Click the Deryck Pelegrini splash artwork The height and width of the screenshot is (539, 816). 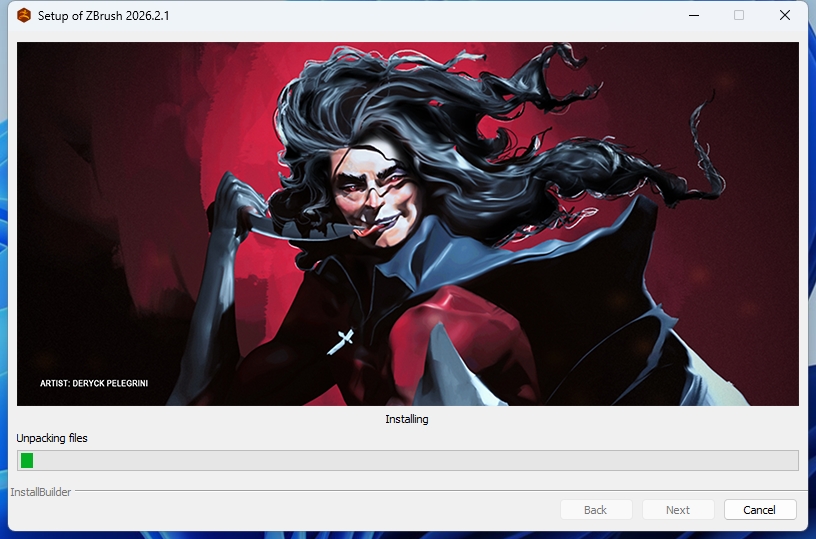407,224
